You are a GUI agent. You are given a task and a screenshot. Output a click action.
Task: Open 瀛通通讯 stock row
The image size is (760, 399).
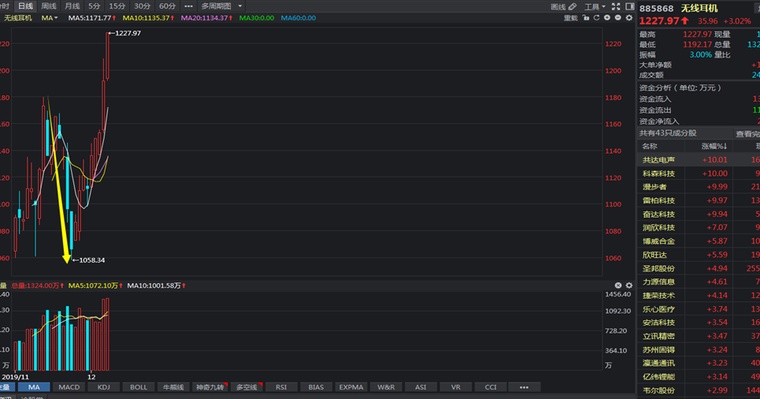pyautogui.click(x=698, y=363)
